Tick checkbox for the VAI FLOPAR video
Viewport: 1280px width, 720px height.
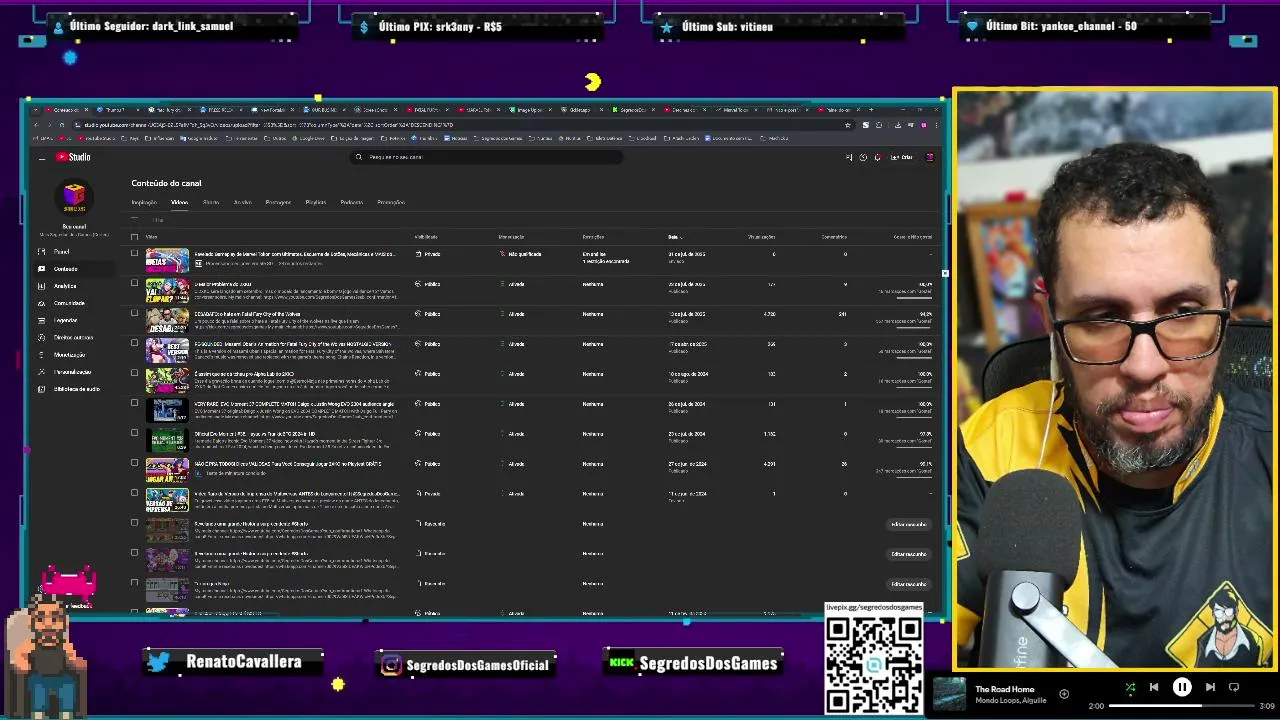pyautogui.click(x=134, y=283)
